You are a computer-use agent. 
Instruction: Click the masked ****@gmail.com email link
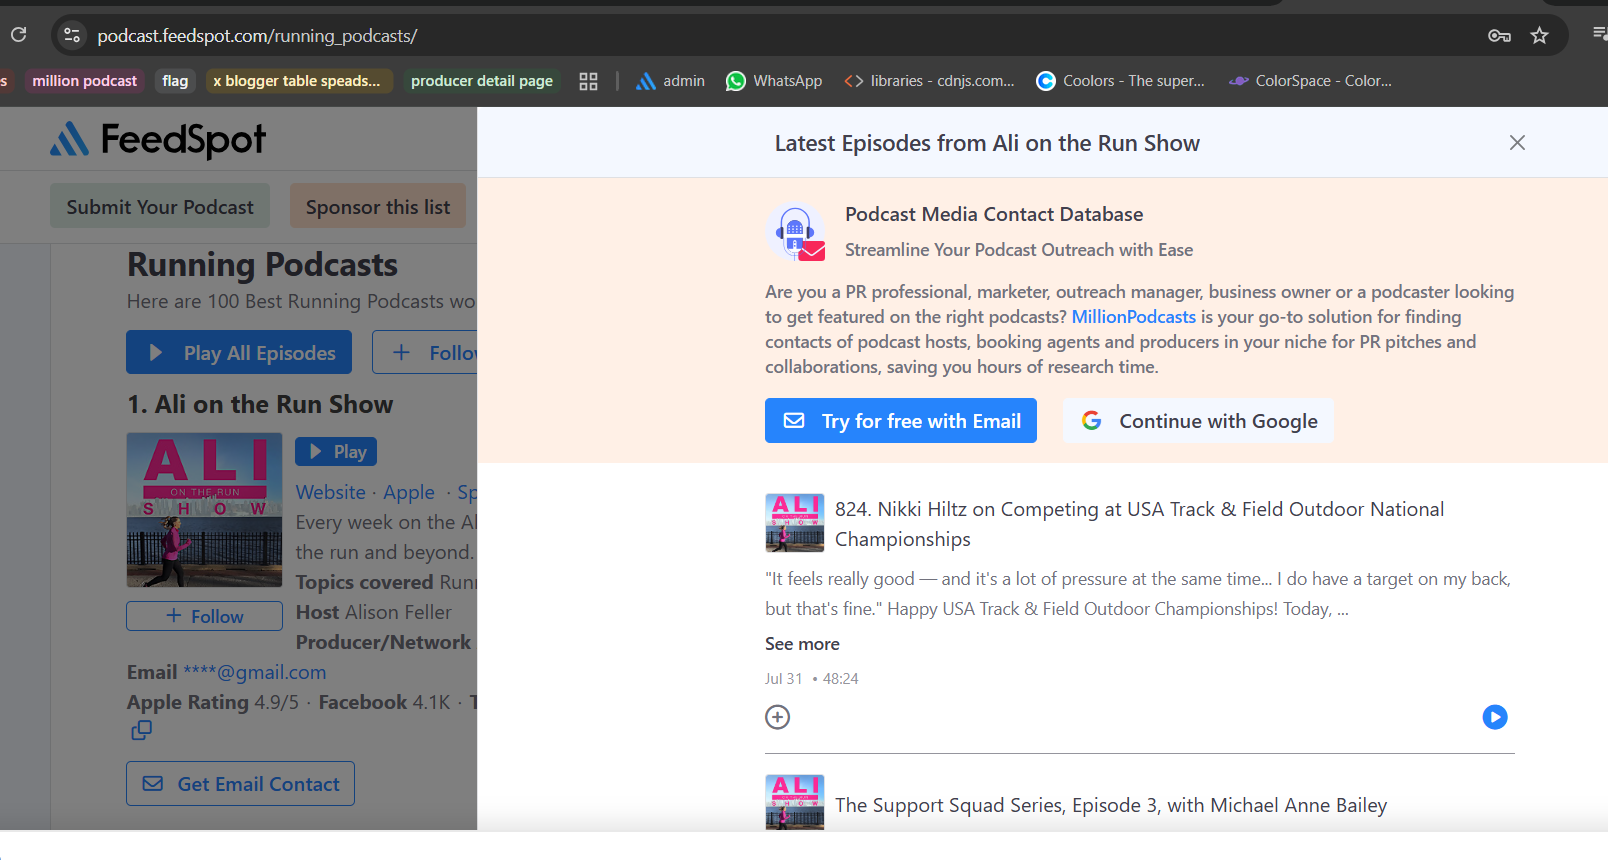pos(254,672)
